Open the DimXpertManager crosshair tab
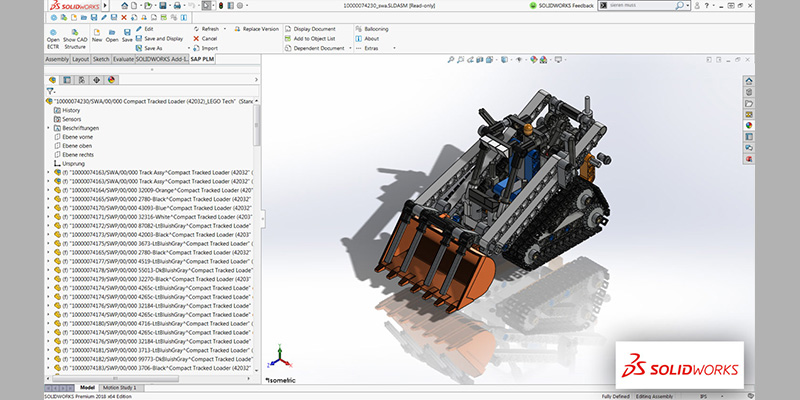The image size is (800, 400). (96, 80)
